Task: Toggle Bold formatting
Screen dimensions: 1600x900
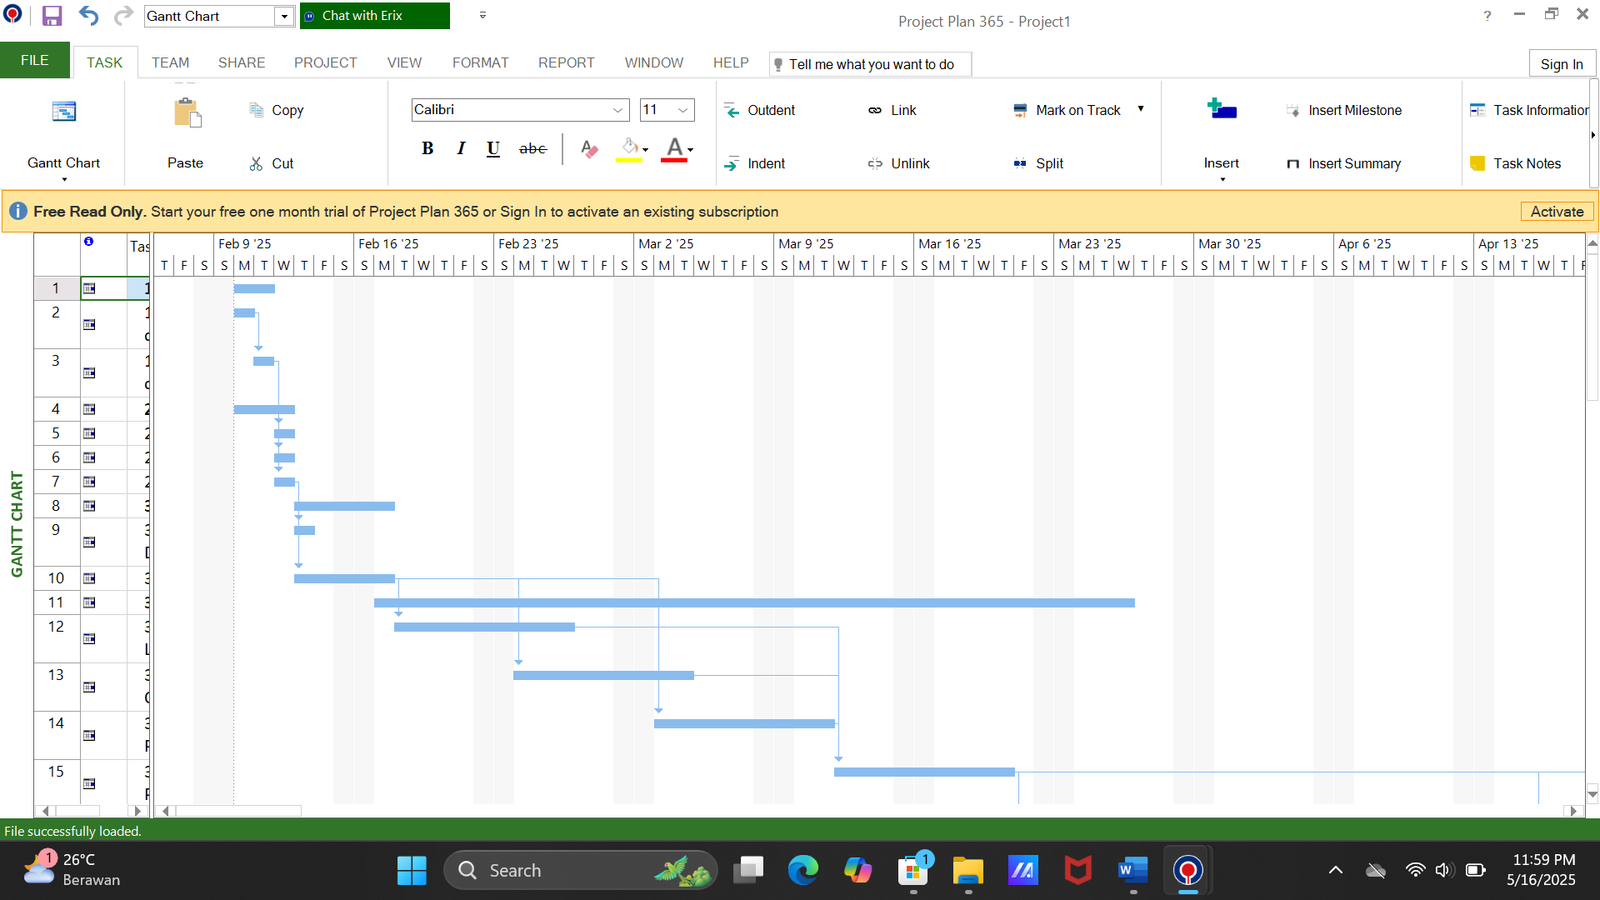Action: pyautogui.click(x=427, y=149)
